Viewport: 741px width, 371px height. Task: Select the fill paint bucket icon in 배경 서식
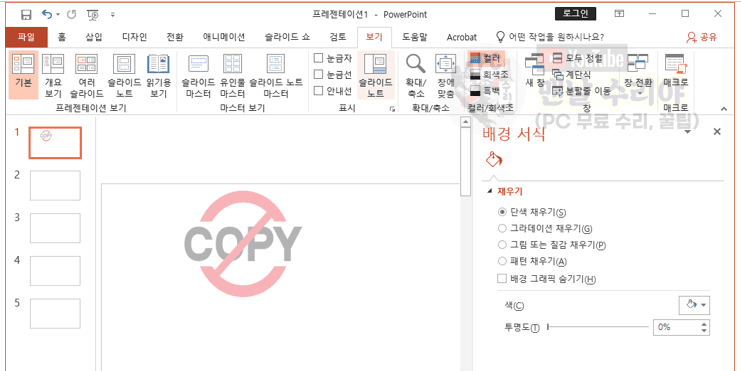point(494,159)
